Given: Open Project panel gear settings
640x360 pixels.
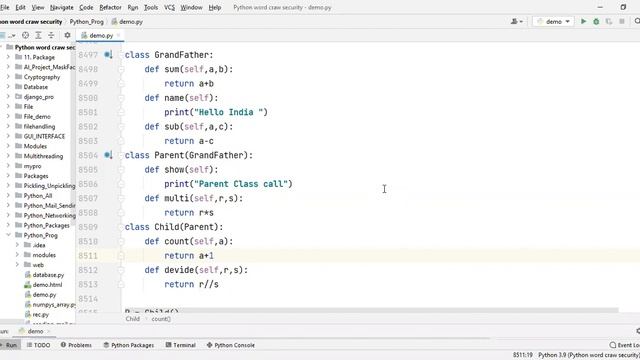Looking at the screenshot, I should tap(67, 36).
